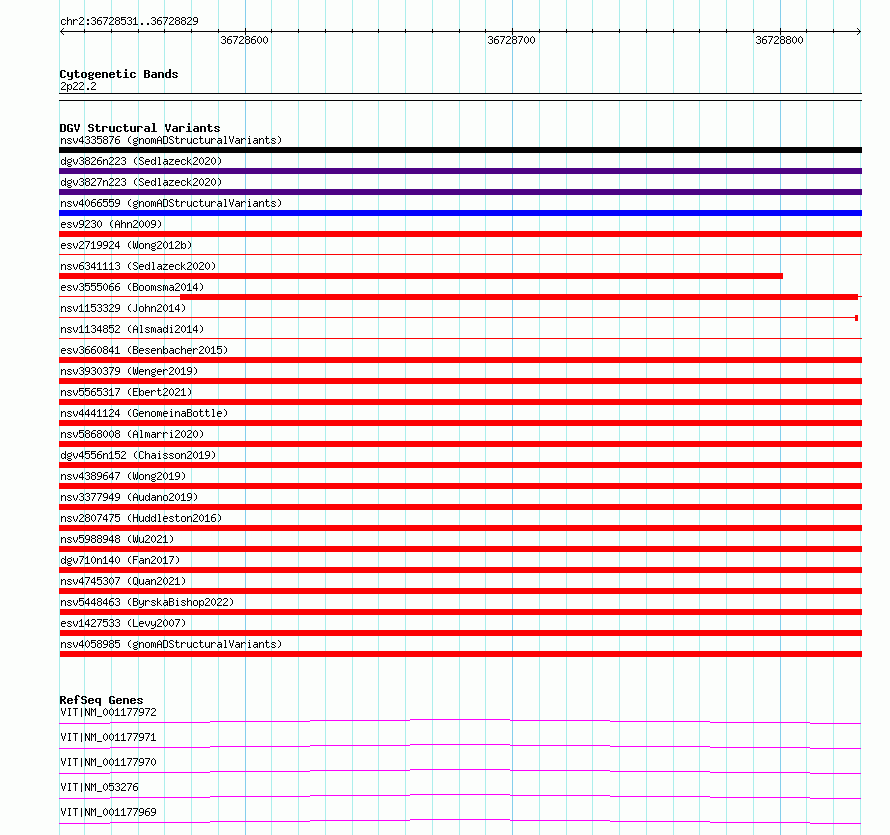This screenshot has height=835, width=890.
Task: Click nsv3930379 (Wenger2019) label
Action: tap(129, 371)
